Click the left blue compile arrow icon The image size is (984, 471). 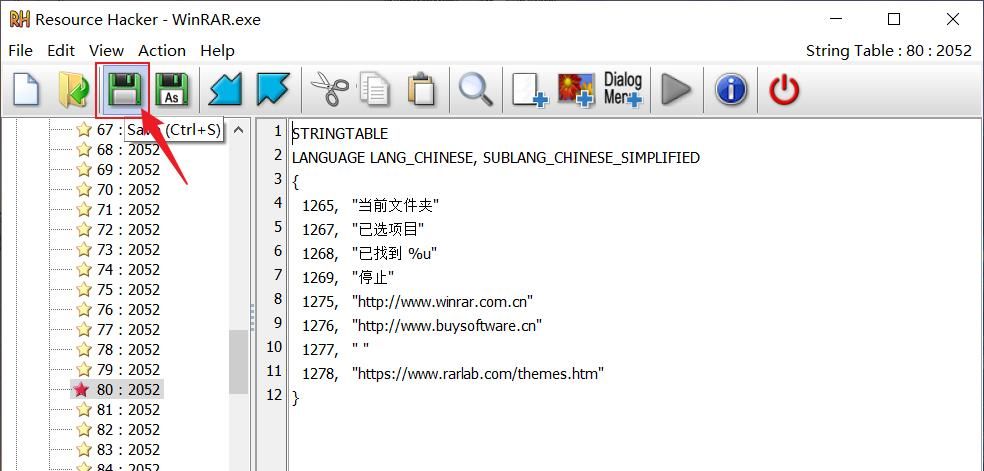[225, 90]
